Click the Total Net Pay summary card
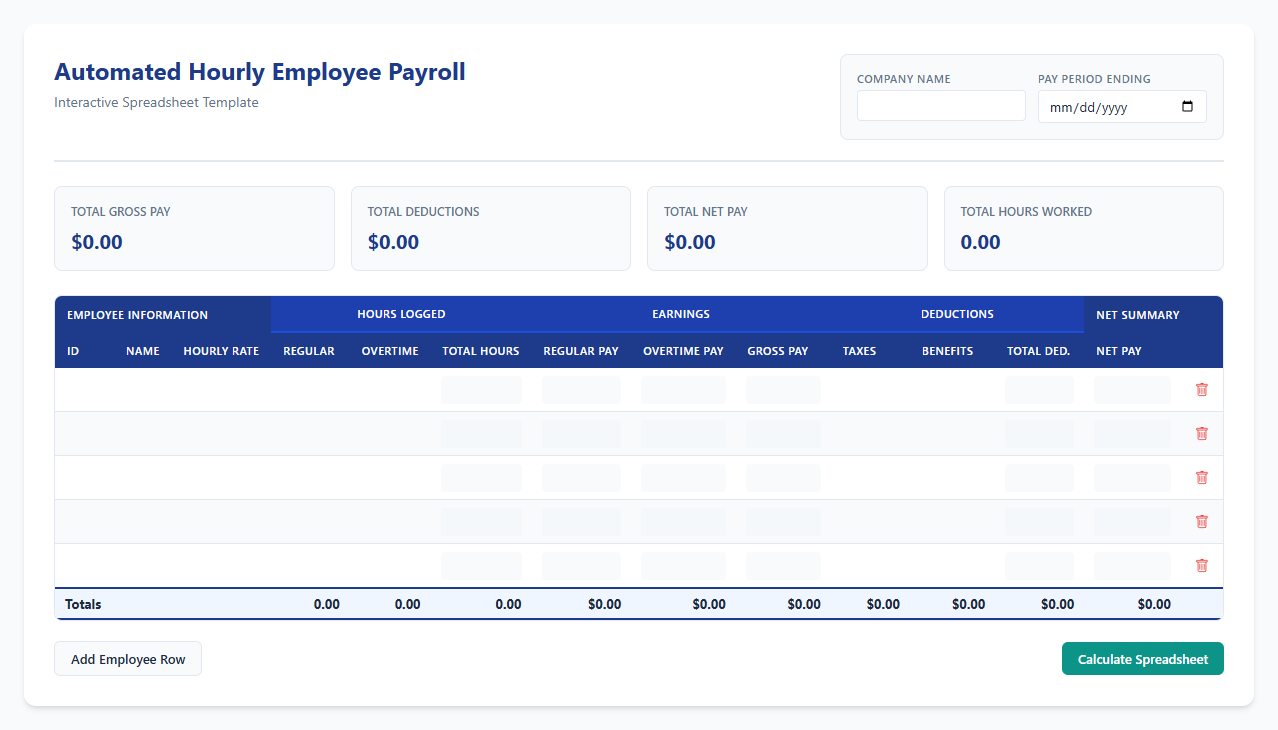 (787, 228)
